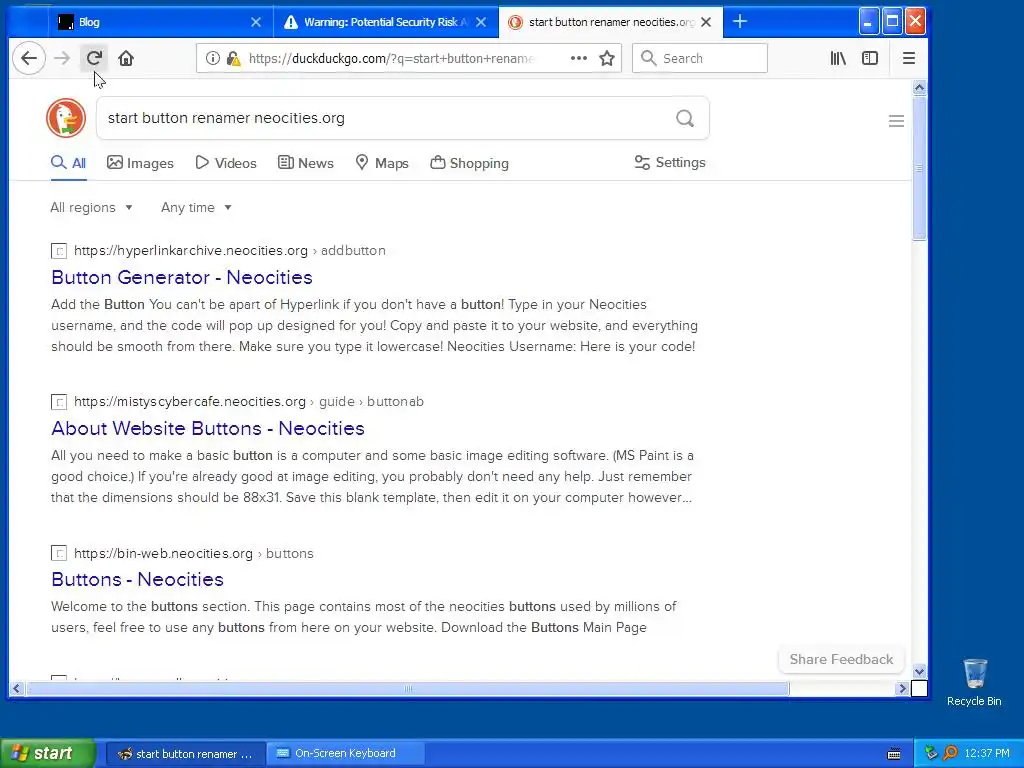The width and height of the screenshot is (1024, 768).
Task: Close the Security Risk warning tab
Action: 481,22
